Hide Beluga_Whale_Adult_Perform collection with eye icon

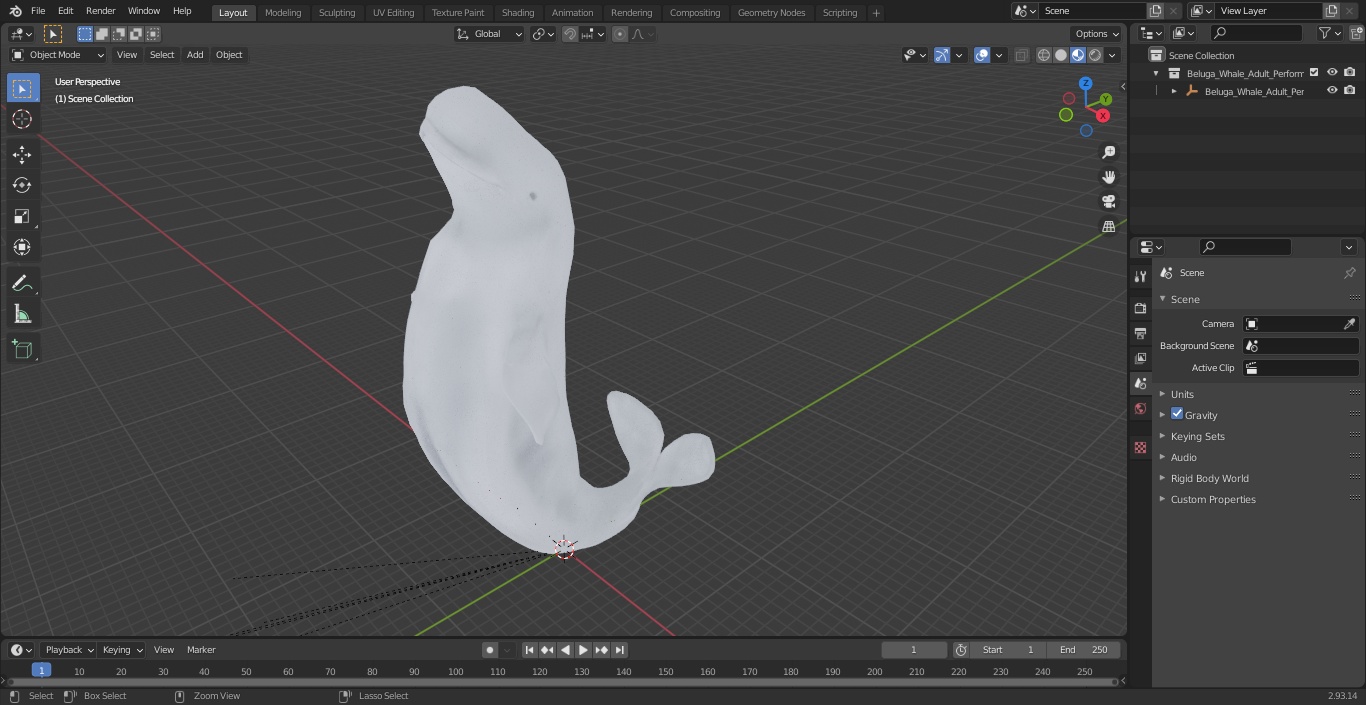pos(1332,73)
